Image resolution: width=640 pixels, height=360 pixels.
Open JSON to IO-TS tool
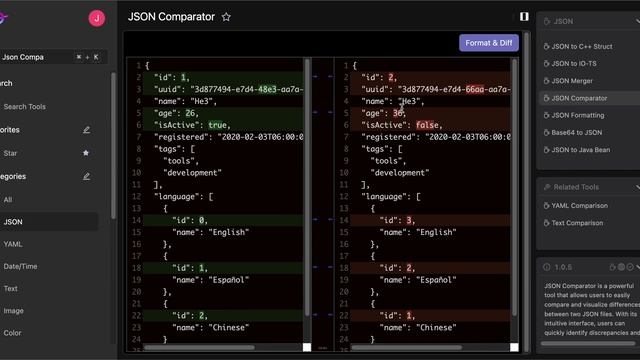click(x=574, y=64)
